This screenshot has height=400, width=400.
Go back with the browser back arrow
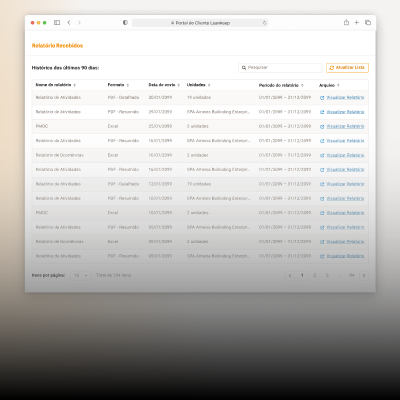tap(69, 23)
